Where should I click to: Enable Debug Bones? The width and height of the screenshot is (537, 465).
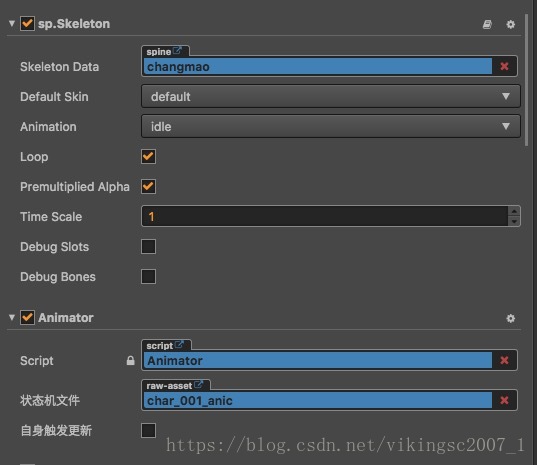148,277
